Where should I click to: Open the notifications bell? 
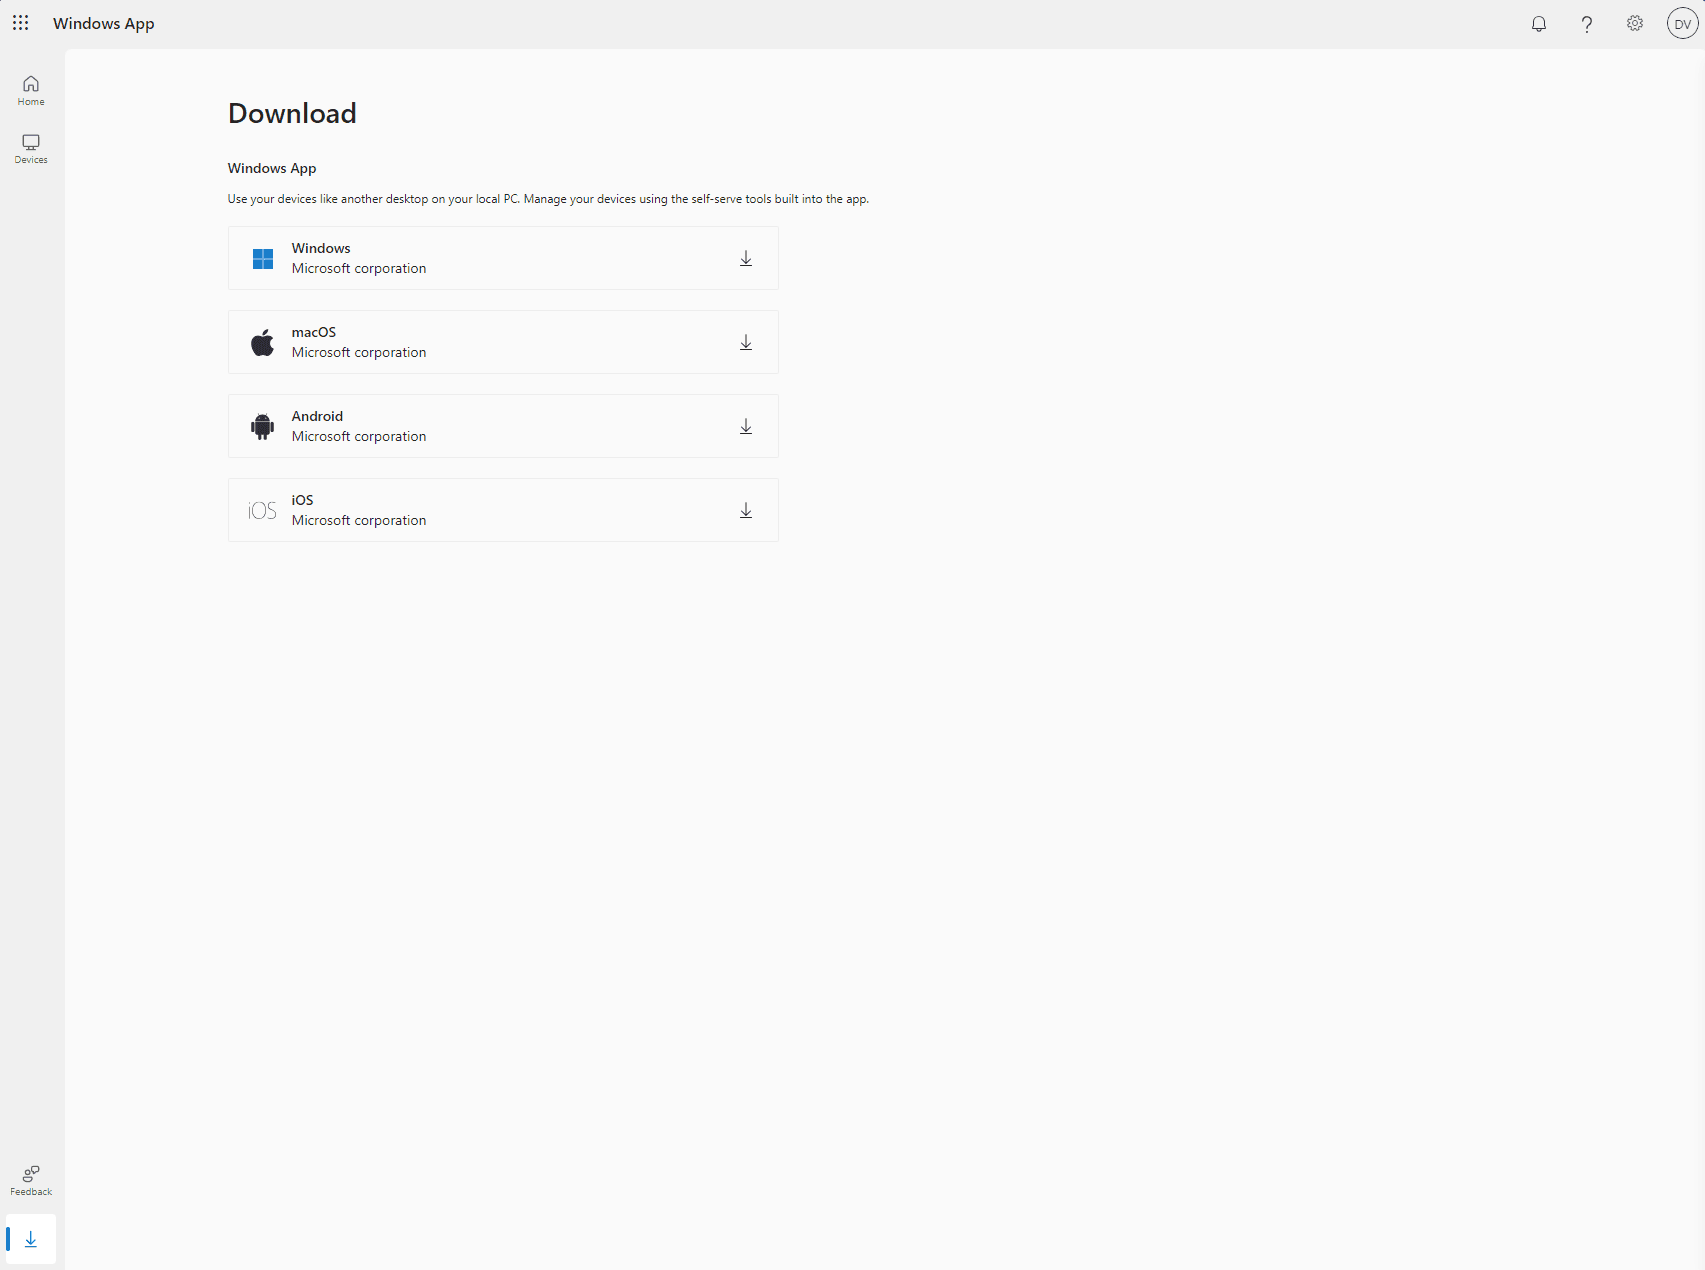point(1538,24)
